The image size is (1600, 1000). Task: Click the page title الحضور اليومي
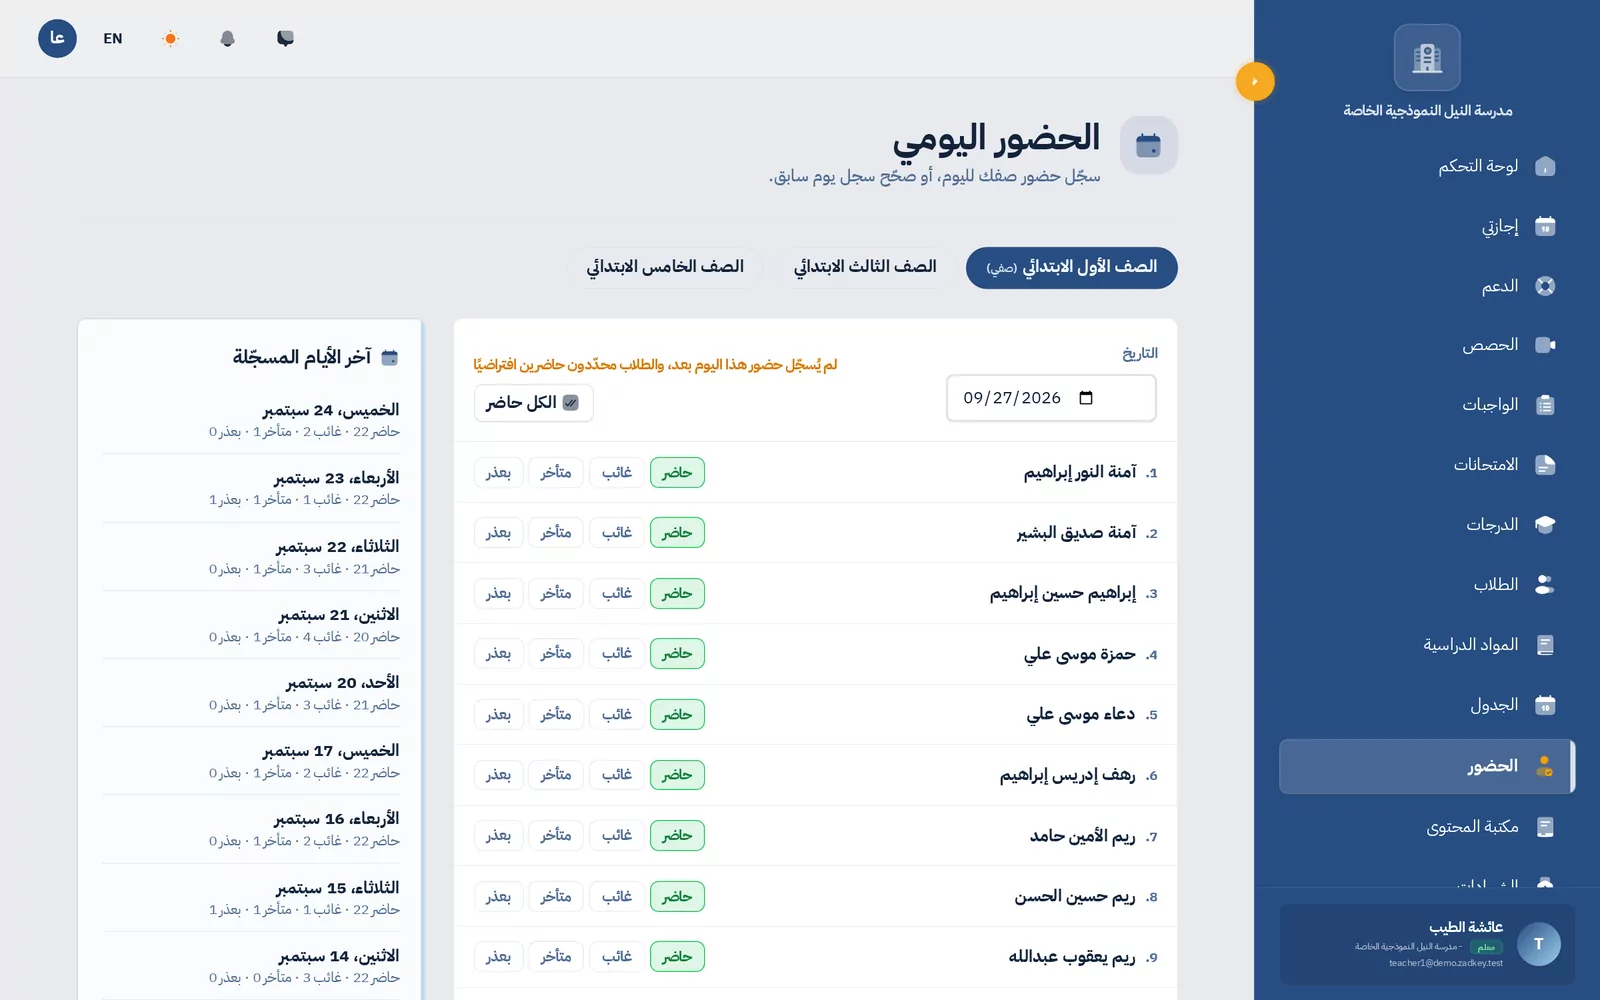(996, 138)
